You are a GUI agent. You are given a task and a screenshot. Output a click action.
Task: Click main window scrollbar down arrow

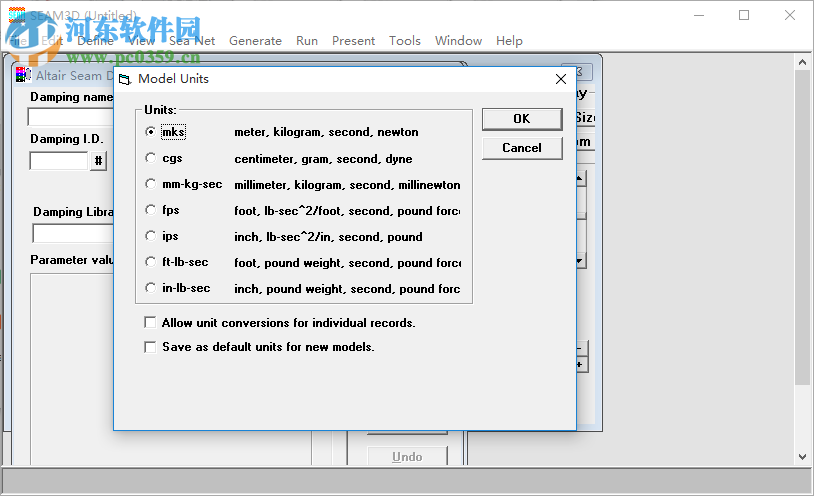pos(803,457)
